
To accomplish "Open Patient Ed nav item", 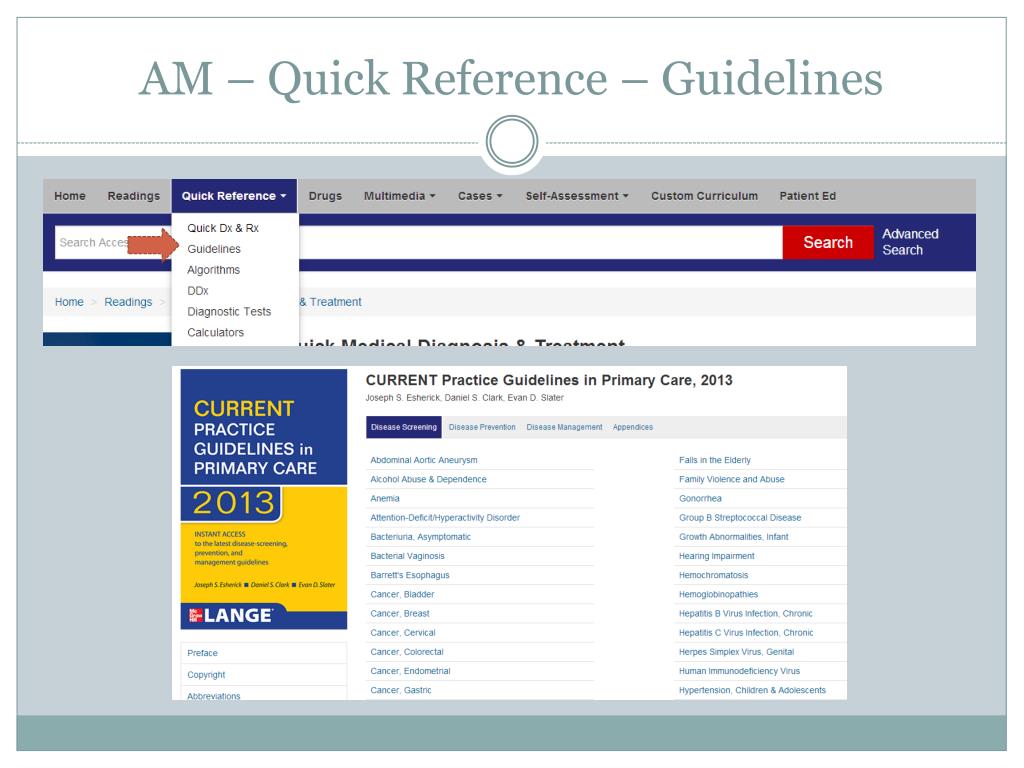I will coord(807,196).
